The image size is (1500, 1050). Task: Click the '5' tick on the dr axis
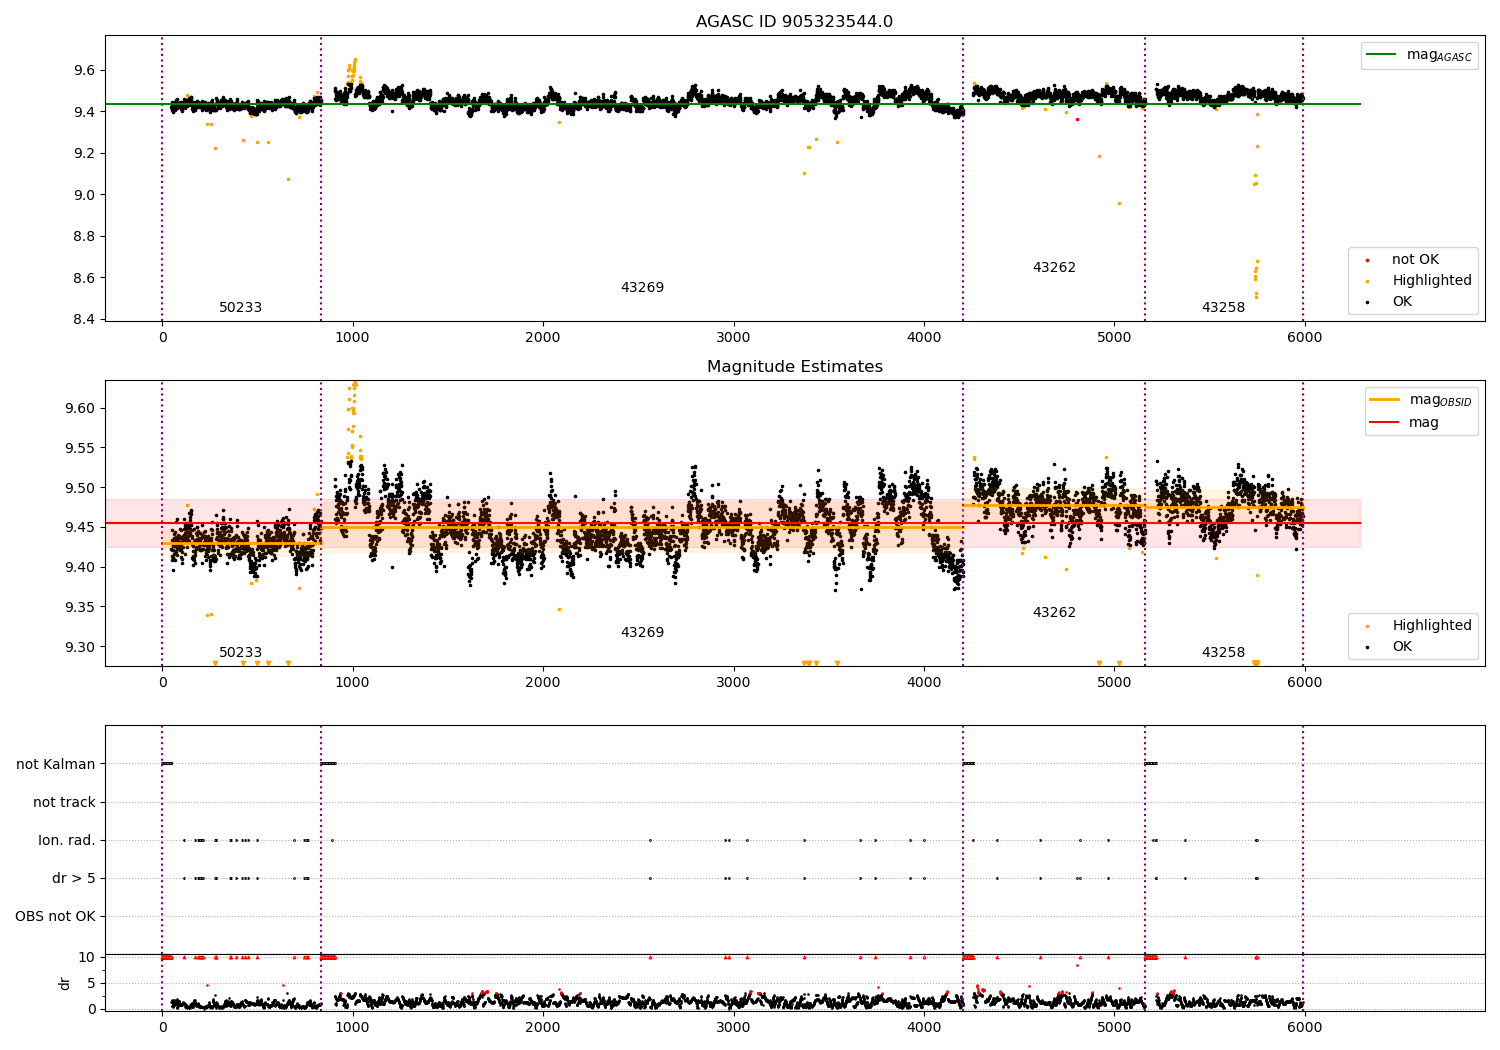pos(91,983)
